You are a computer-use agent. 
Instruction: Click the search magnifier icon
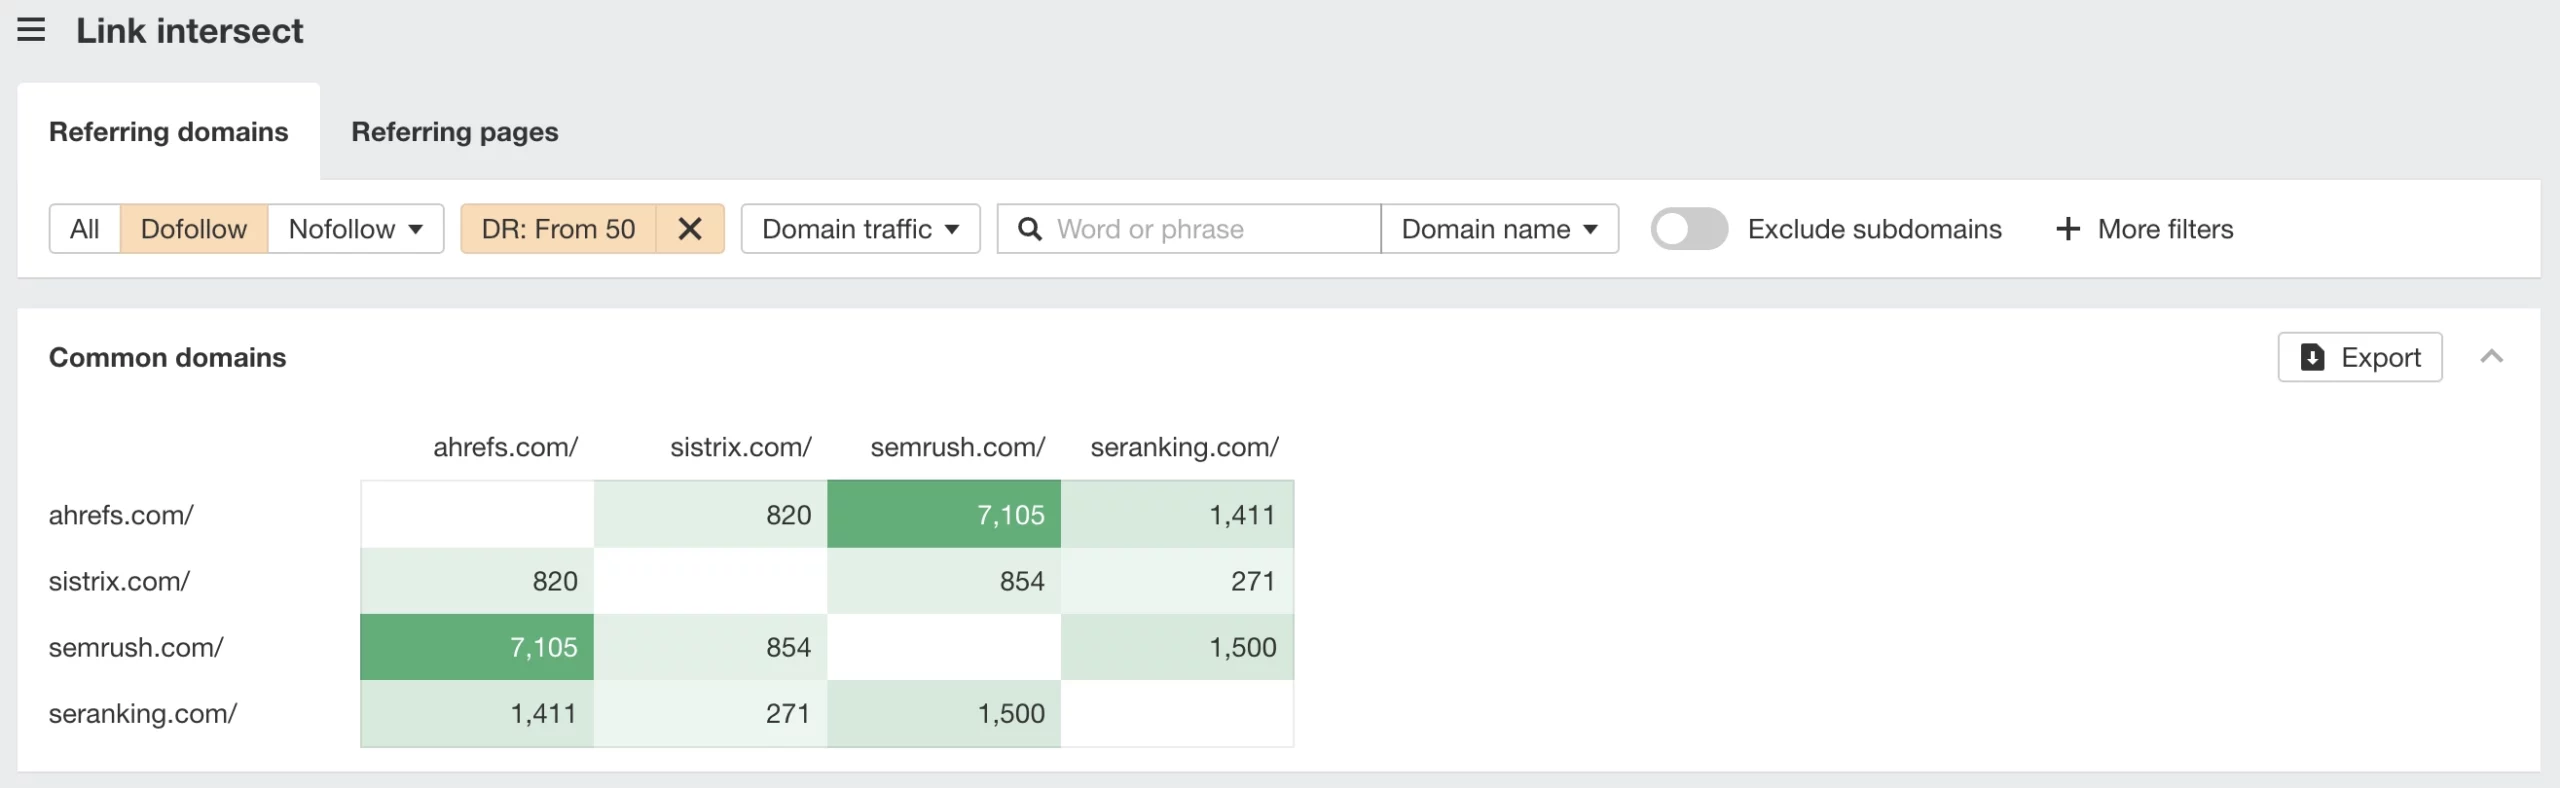pyautogui.click(x=1029, y=229)
